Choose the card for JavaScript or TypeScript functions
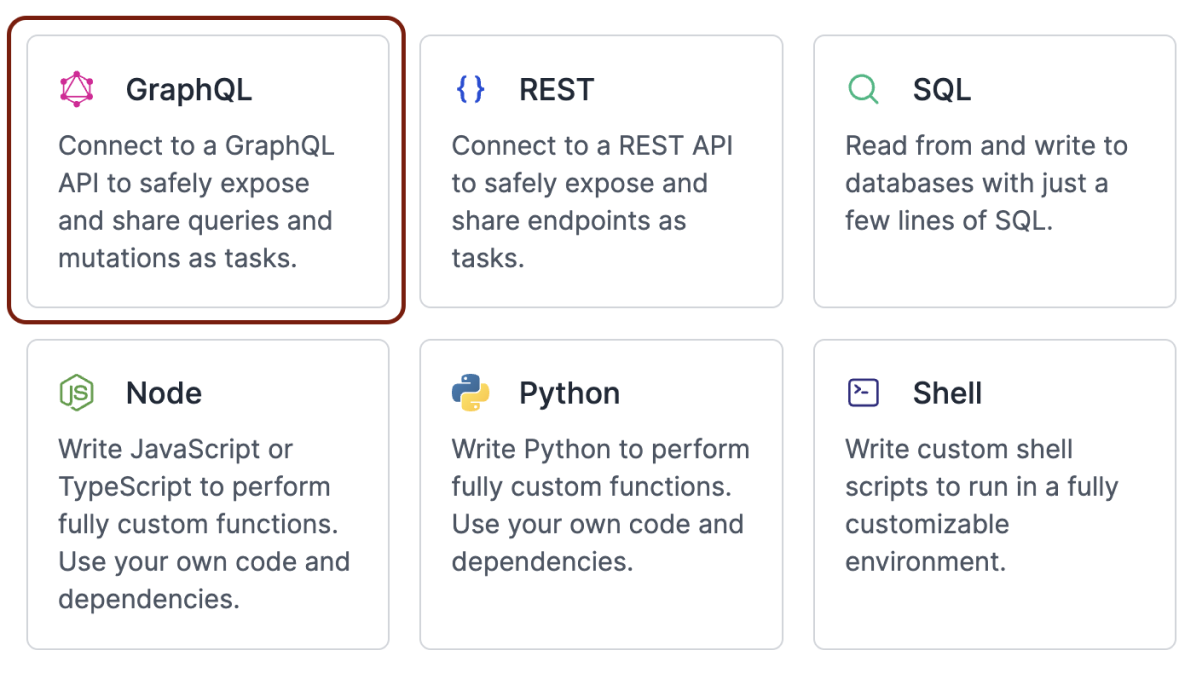 coord(208,495)
